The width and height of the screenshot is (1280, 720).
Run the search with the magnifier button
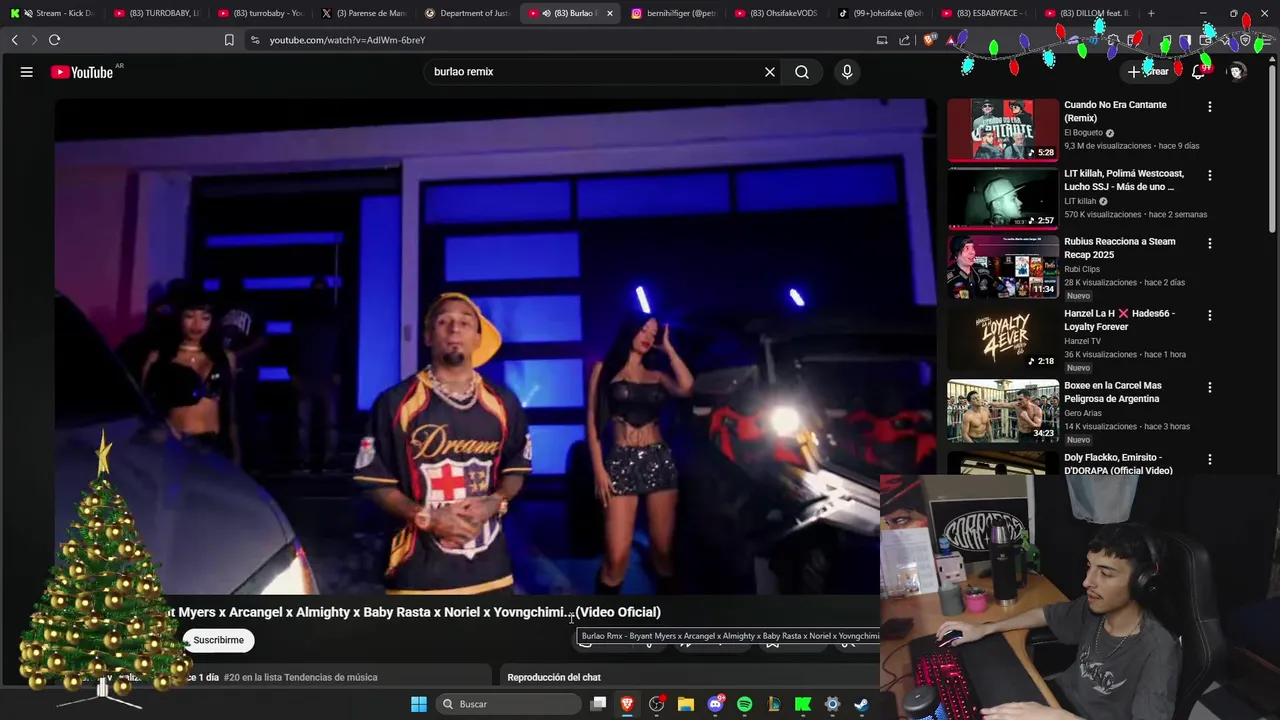(x=802, y=72)
